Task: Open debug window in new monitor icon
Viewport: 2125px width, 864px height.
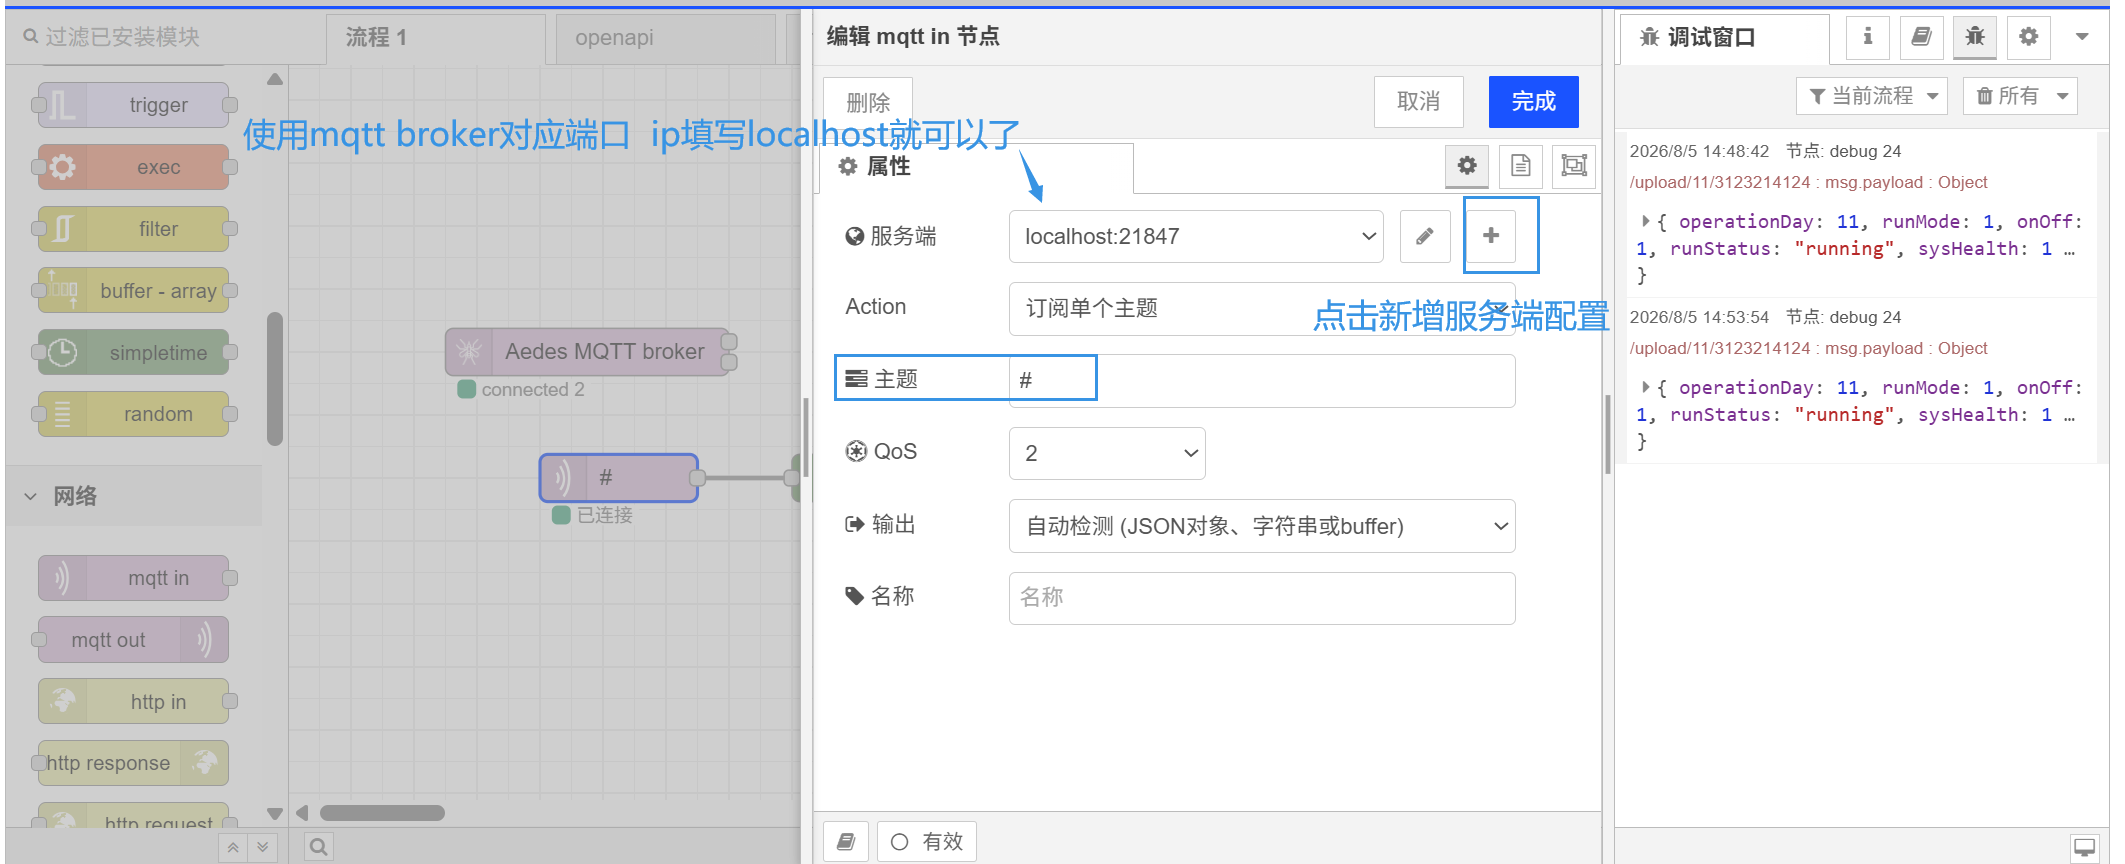Action: click(2085, 848)
